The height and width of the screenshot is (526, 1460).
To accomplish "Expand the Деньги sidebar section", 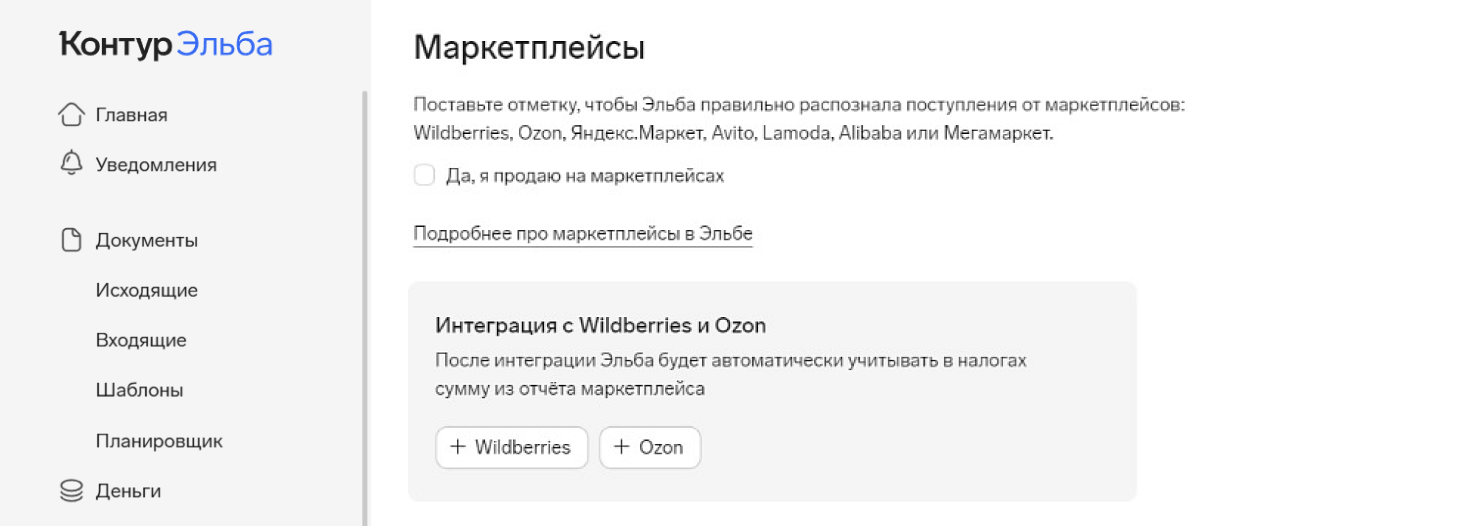I will tap(128, 491).
